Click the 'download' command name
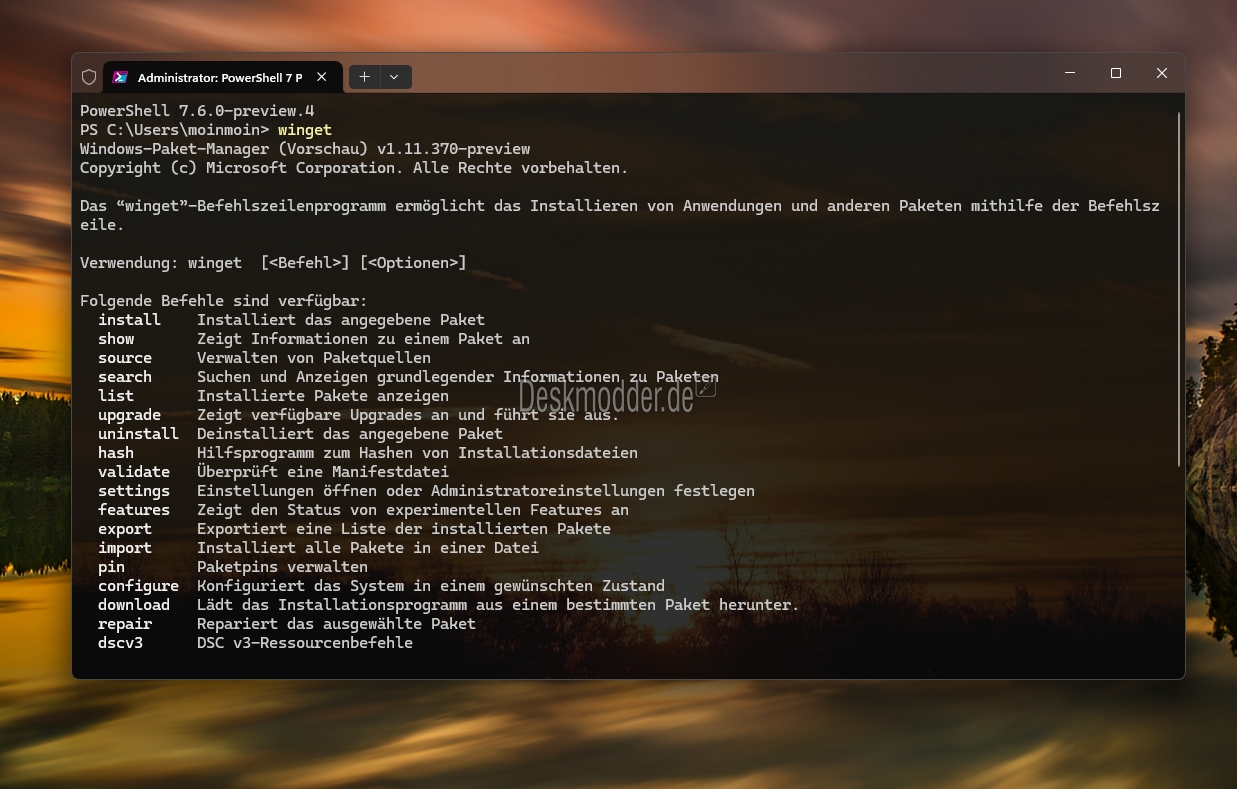The image size is (1237, 789). coord(134,605)
